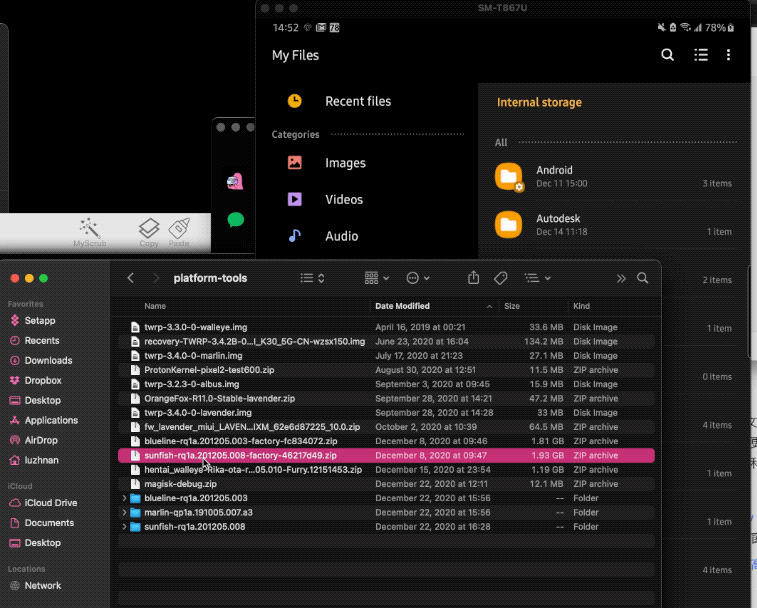Select Desktop under iCloud in the sidebar

pyautogui.click(x=35, y=543)
